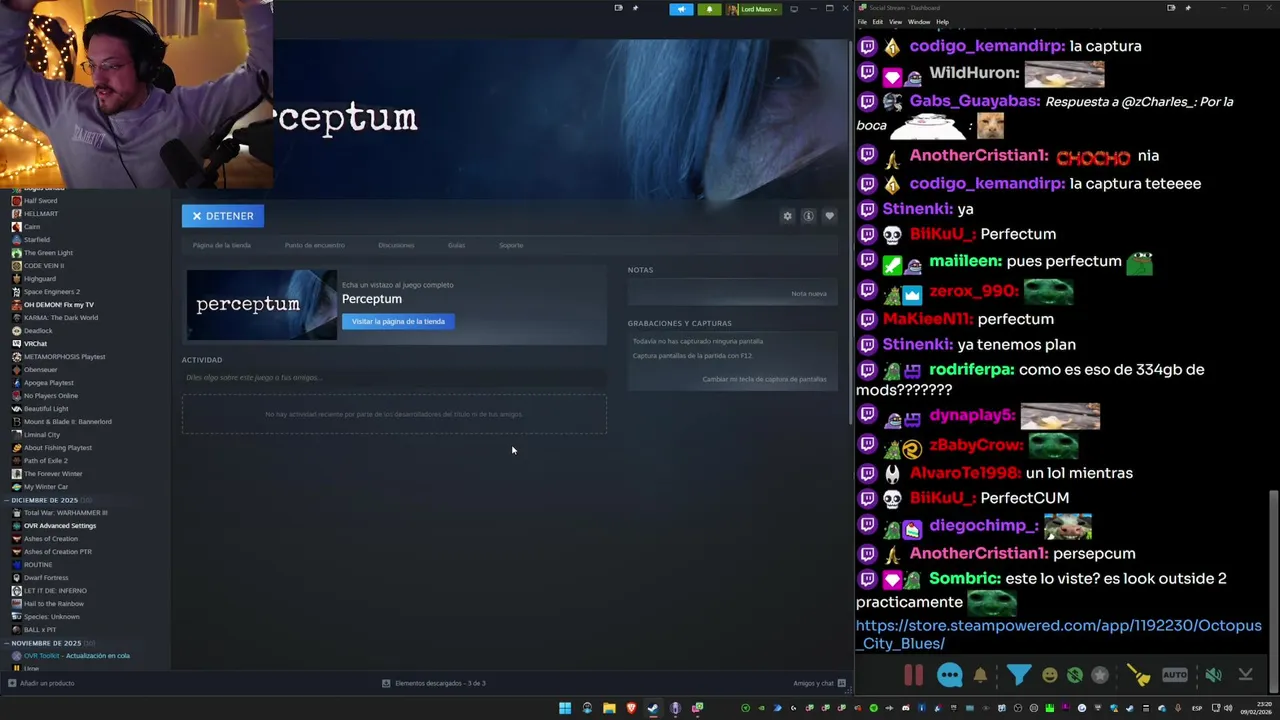Click Steam green notifications bell button
Screen dimensions: 1280x720
pos(709,9)
